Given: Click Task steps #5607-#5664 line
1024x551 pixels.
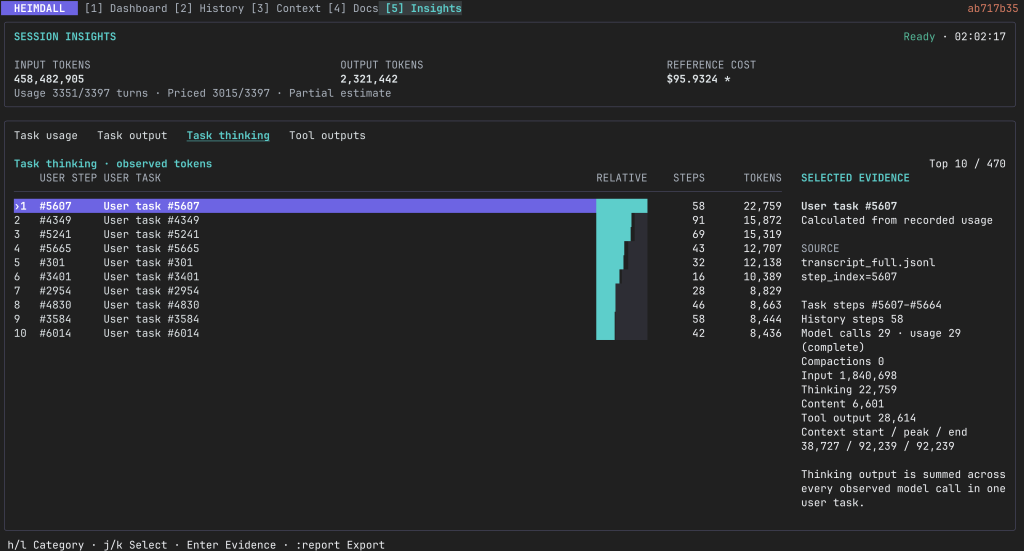Looking at the screenshot, I should point(871,306).
